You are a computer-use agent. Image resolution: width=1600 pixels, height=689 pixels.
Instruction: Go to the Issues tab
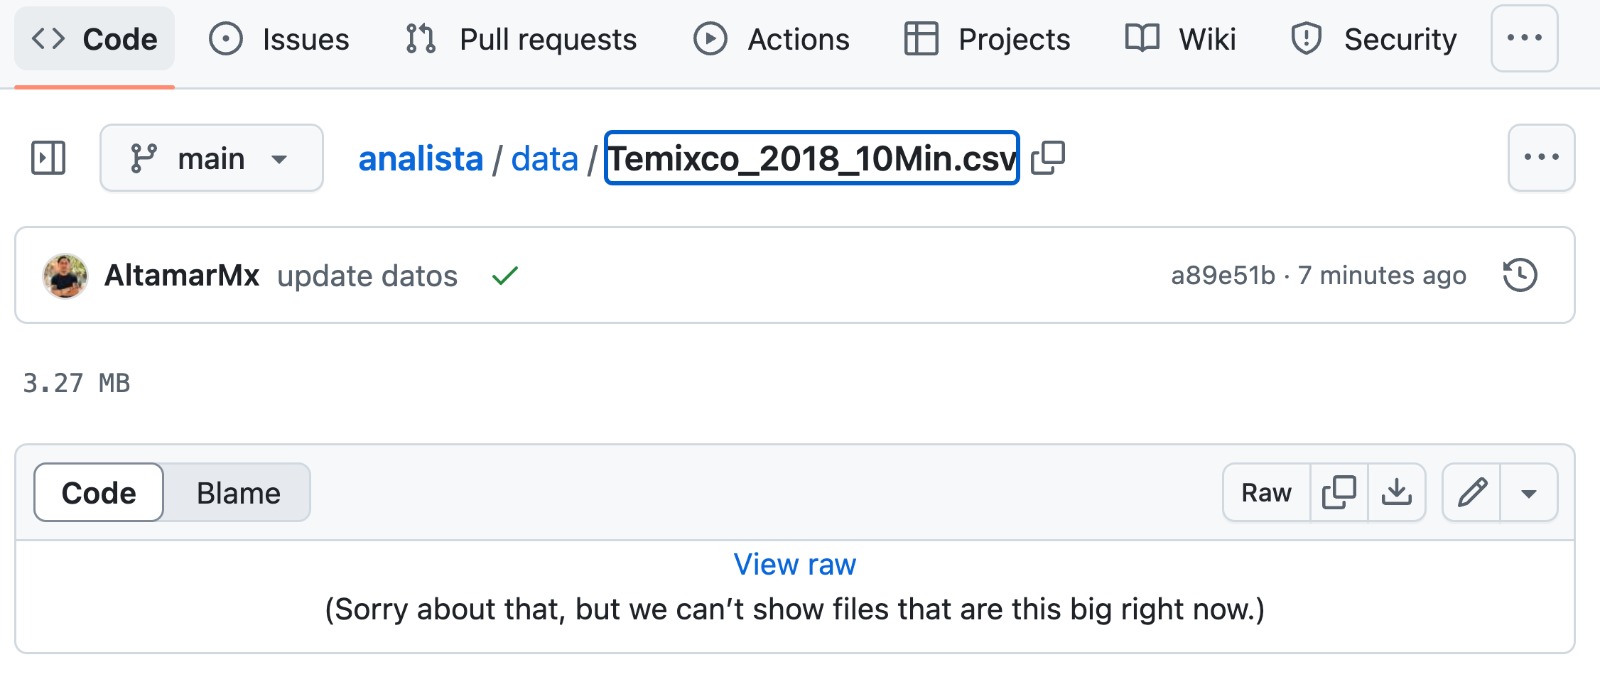pos(280,39)
